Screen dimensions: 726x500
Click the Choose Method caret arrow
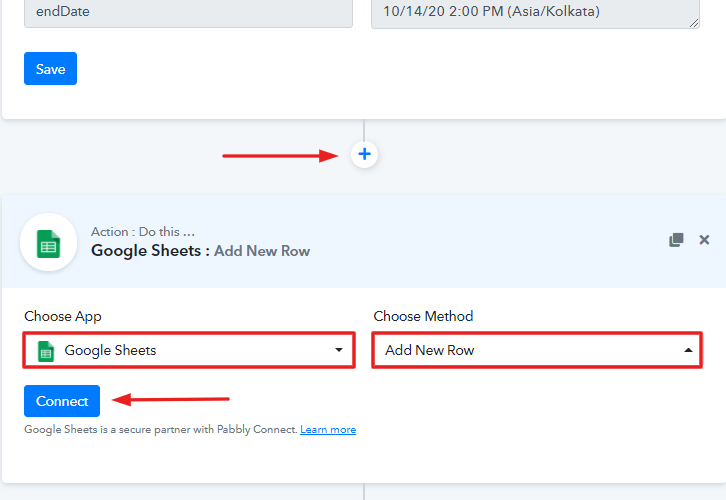coord(688,350)
